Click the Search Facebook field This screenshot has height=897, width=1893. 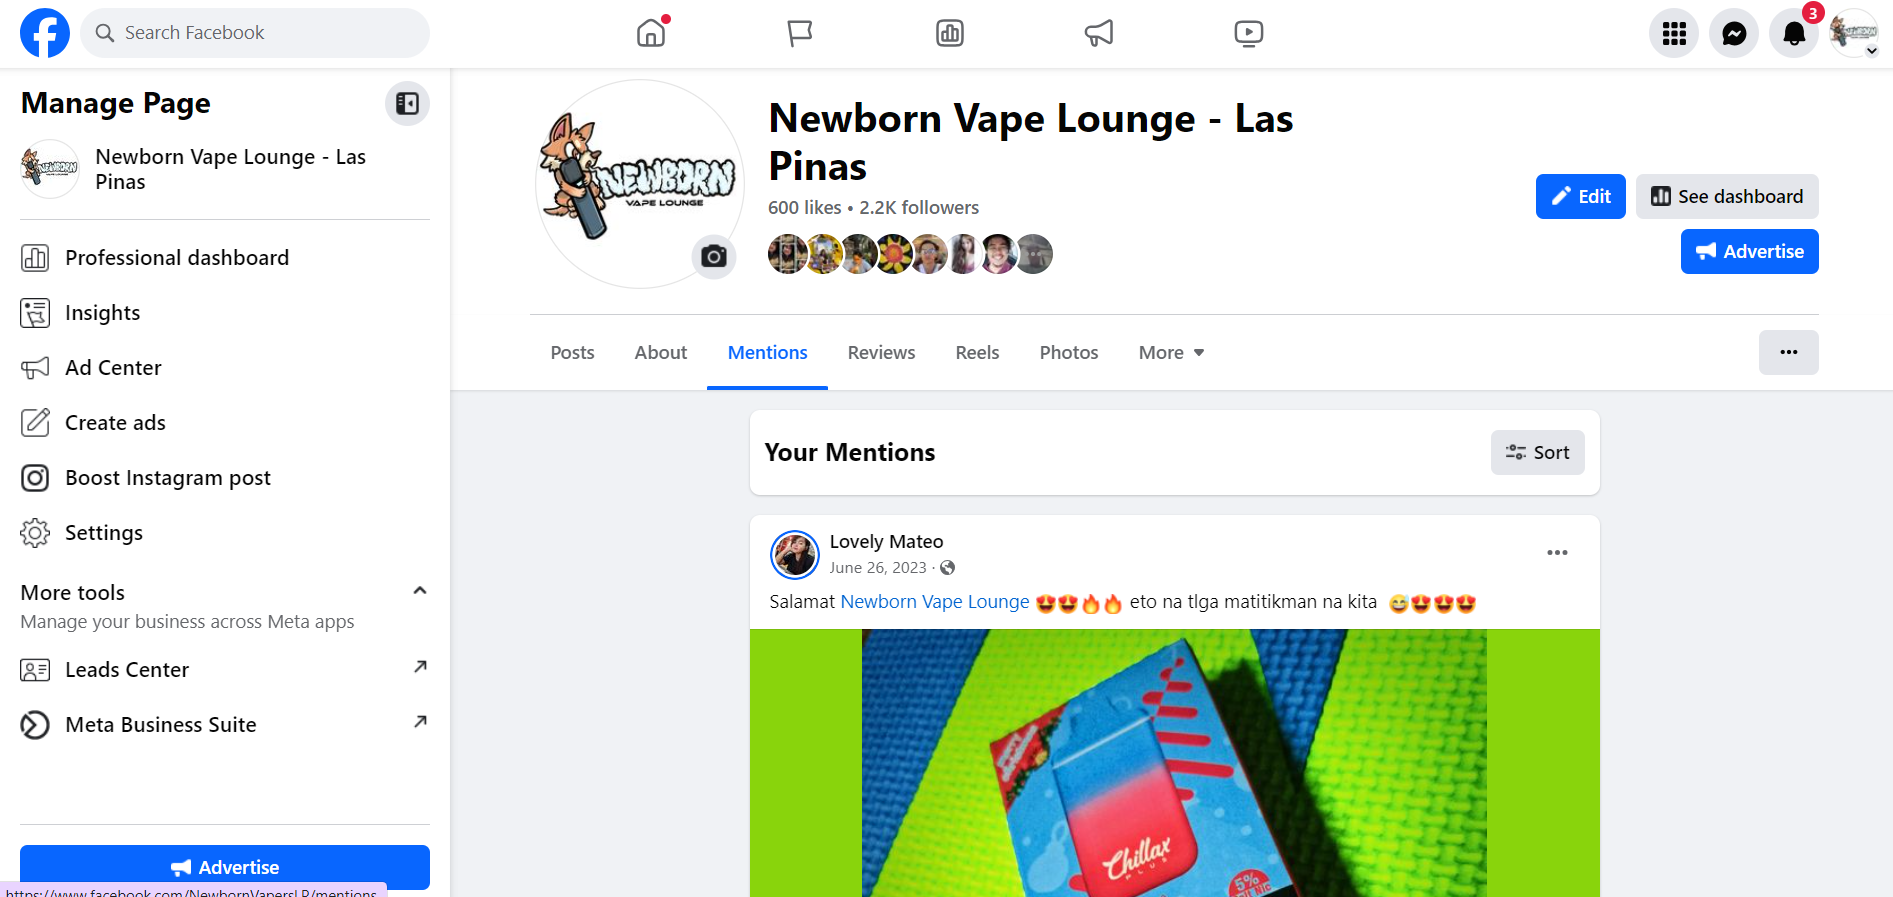[255, 33]
